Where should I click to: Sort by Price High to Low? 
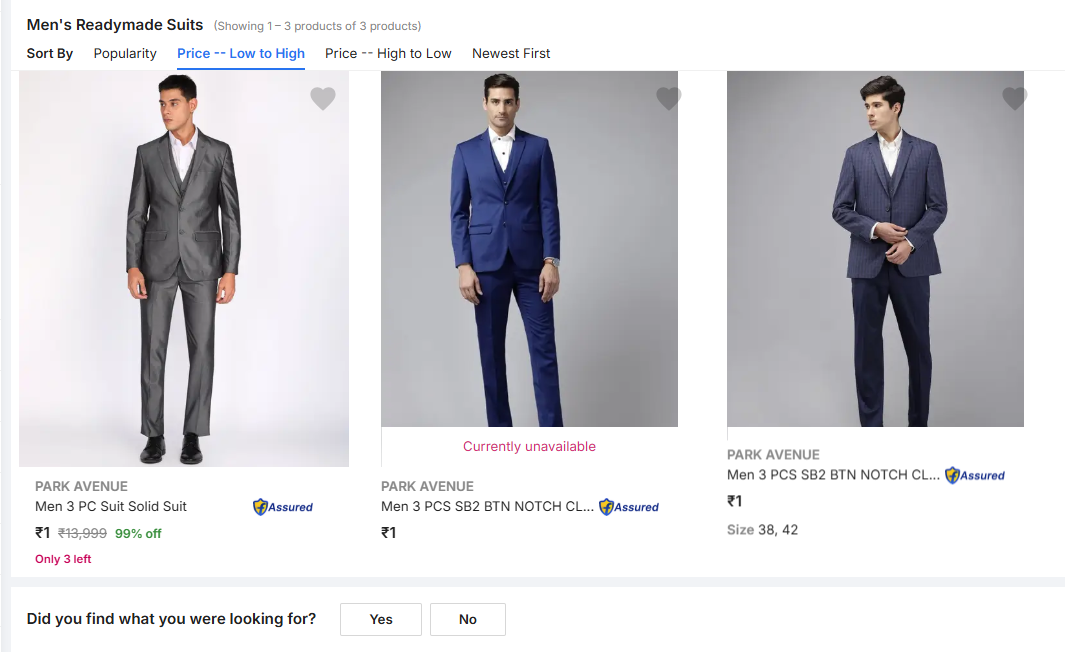[388, 53]
